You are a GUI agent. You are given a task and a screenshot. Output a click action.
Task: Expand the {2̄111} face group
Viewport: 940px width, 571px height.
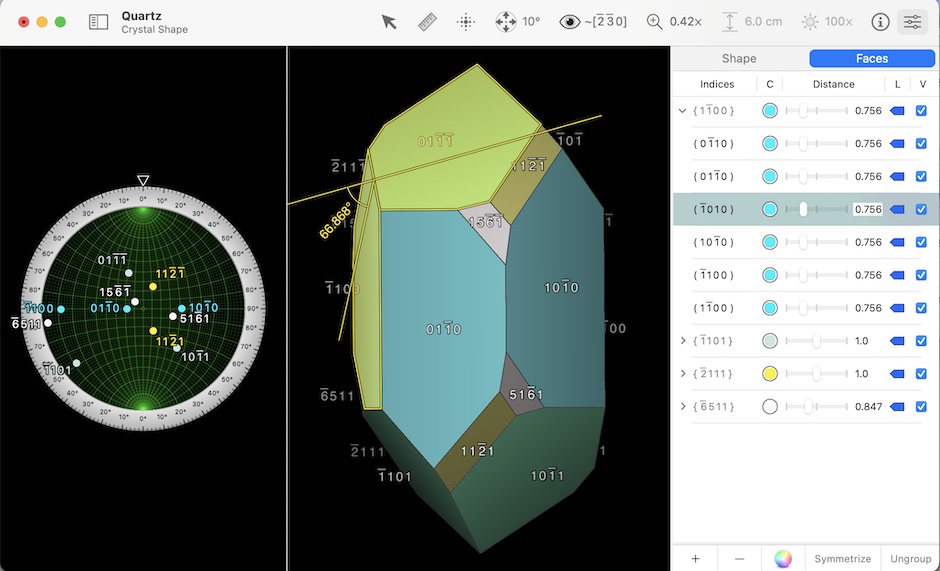(683, 374)
